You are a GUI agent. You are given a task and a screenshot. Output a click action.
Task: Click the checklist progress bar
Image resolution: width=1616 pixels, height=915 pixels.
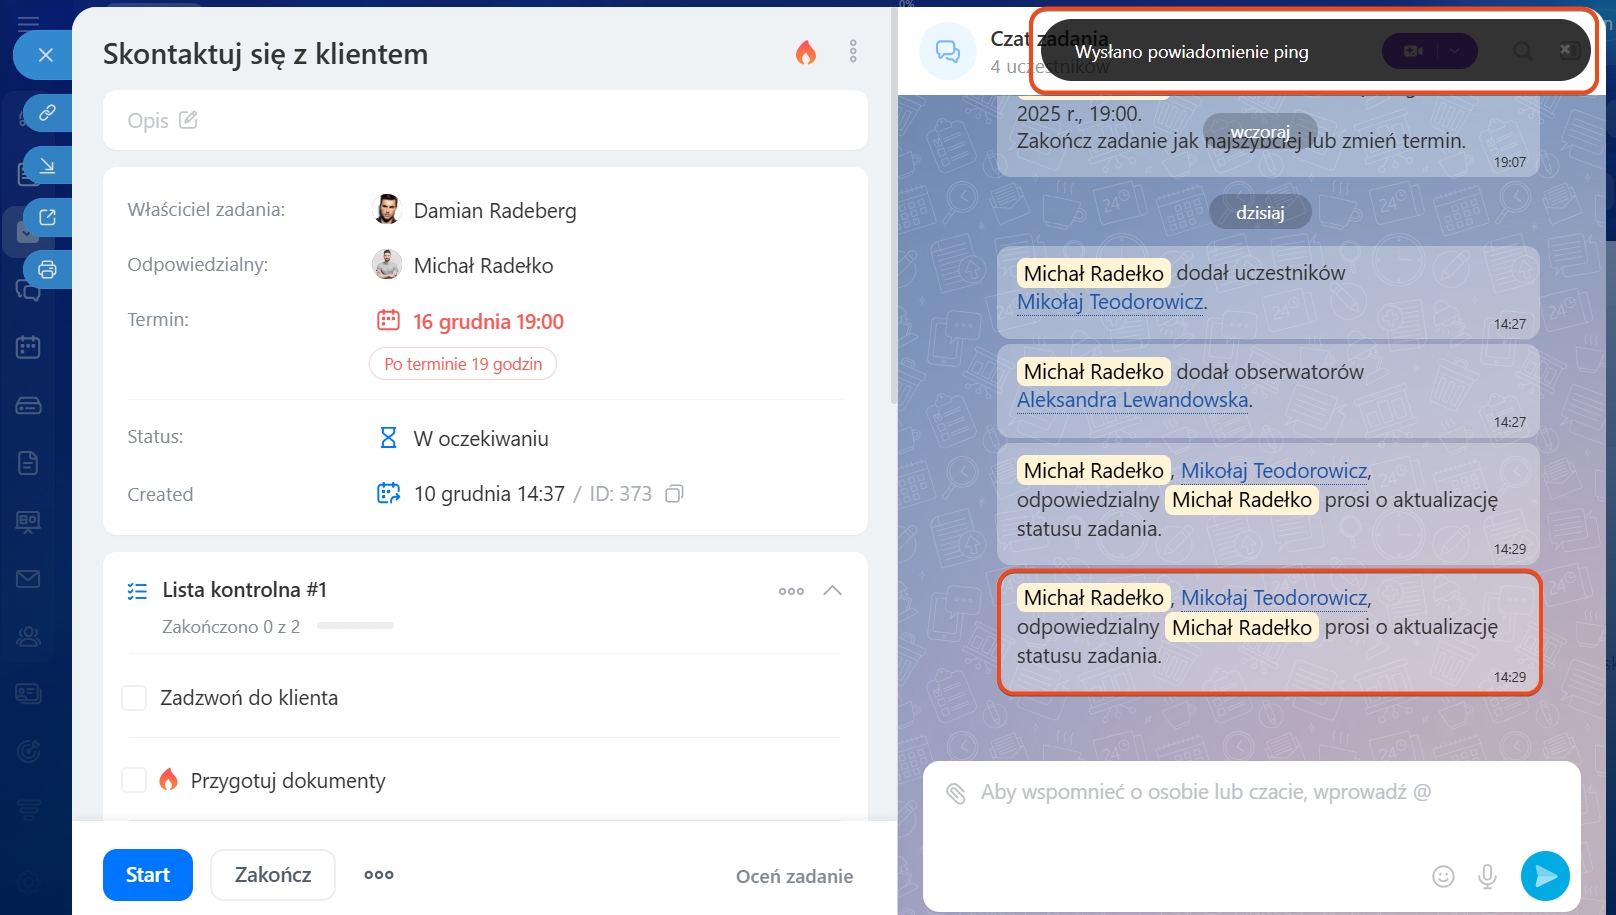pyautogui.click(x=355, y=626)
